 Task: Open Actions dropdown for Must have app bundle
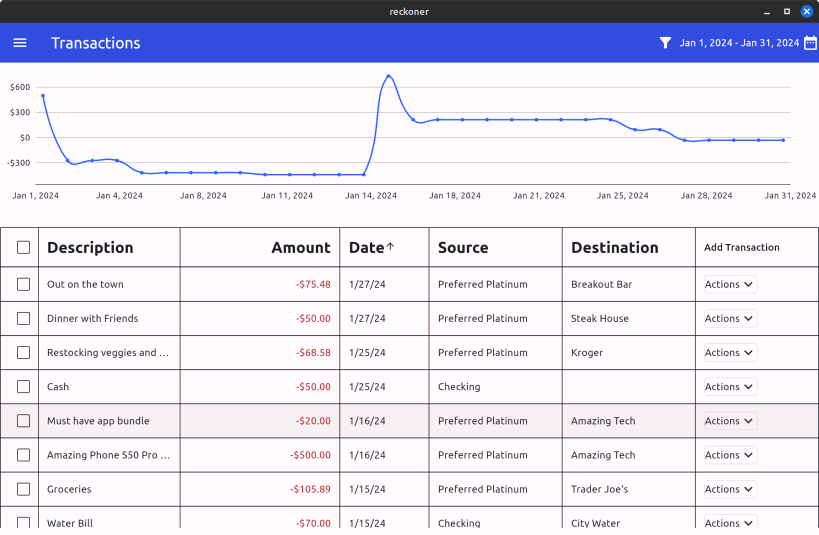[x=730, y=421]
